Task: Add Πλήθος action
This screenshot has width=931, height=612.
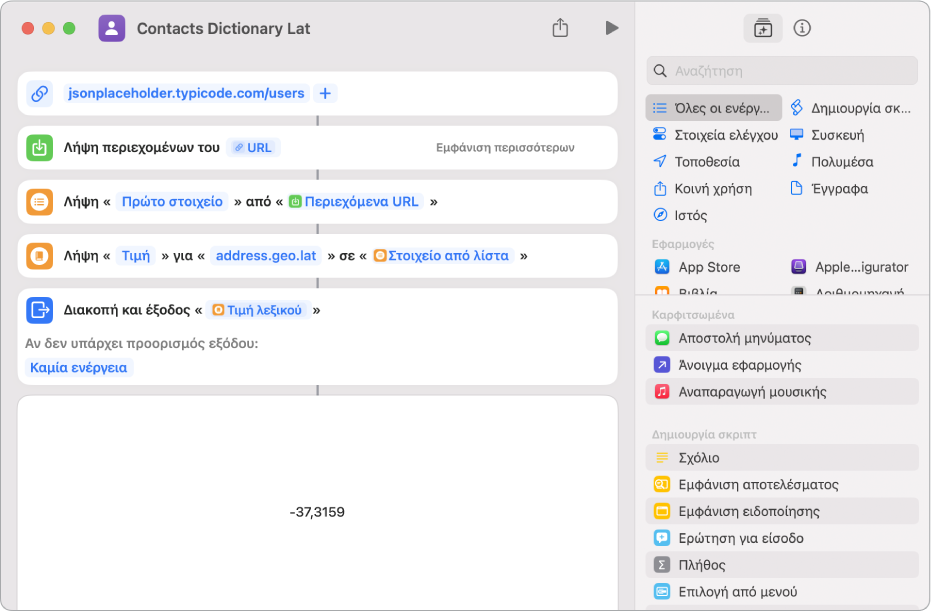Action: pyautogui.click(x=782, y=565)
